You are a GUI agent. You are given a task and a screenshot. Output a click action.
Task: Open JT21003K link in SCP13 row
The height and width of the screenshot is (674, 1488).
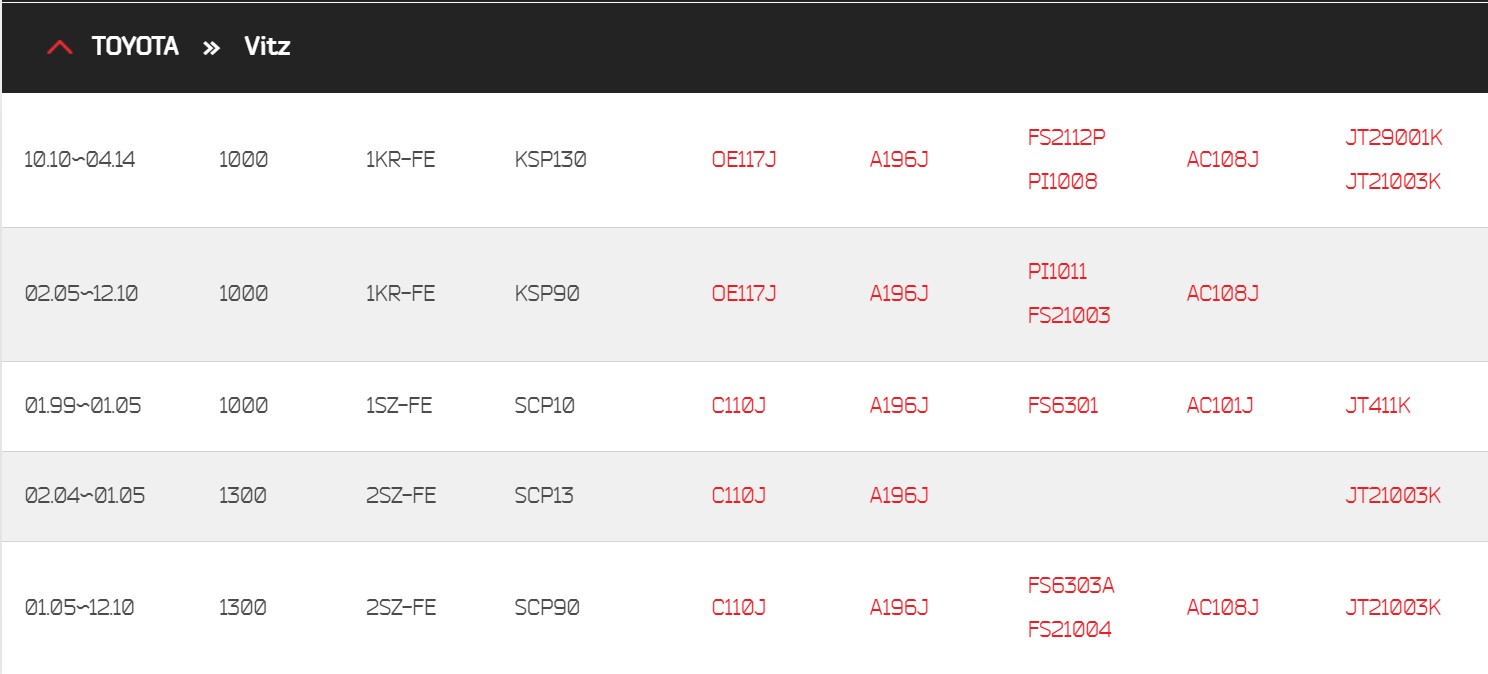1393,496
